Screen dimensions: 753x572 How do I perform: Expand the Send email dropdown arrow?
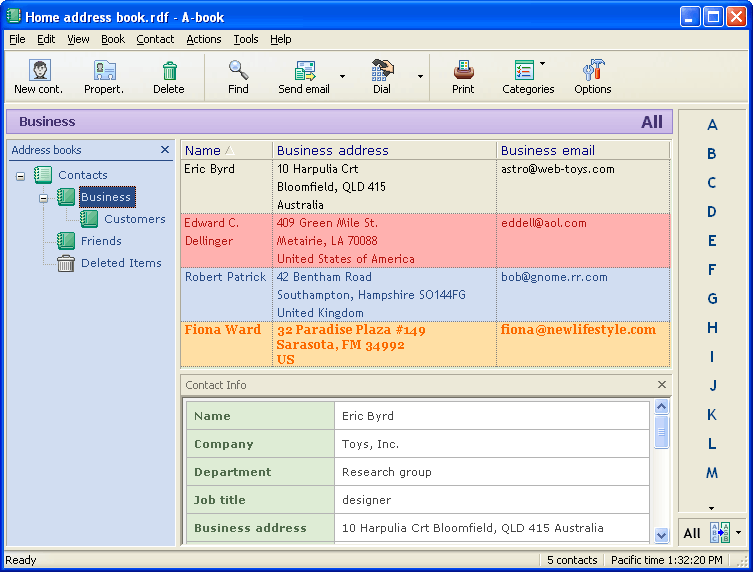click(342, 76)
